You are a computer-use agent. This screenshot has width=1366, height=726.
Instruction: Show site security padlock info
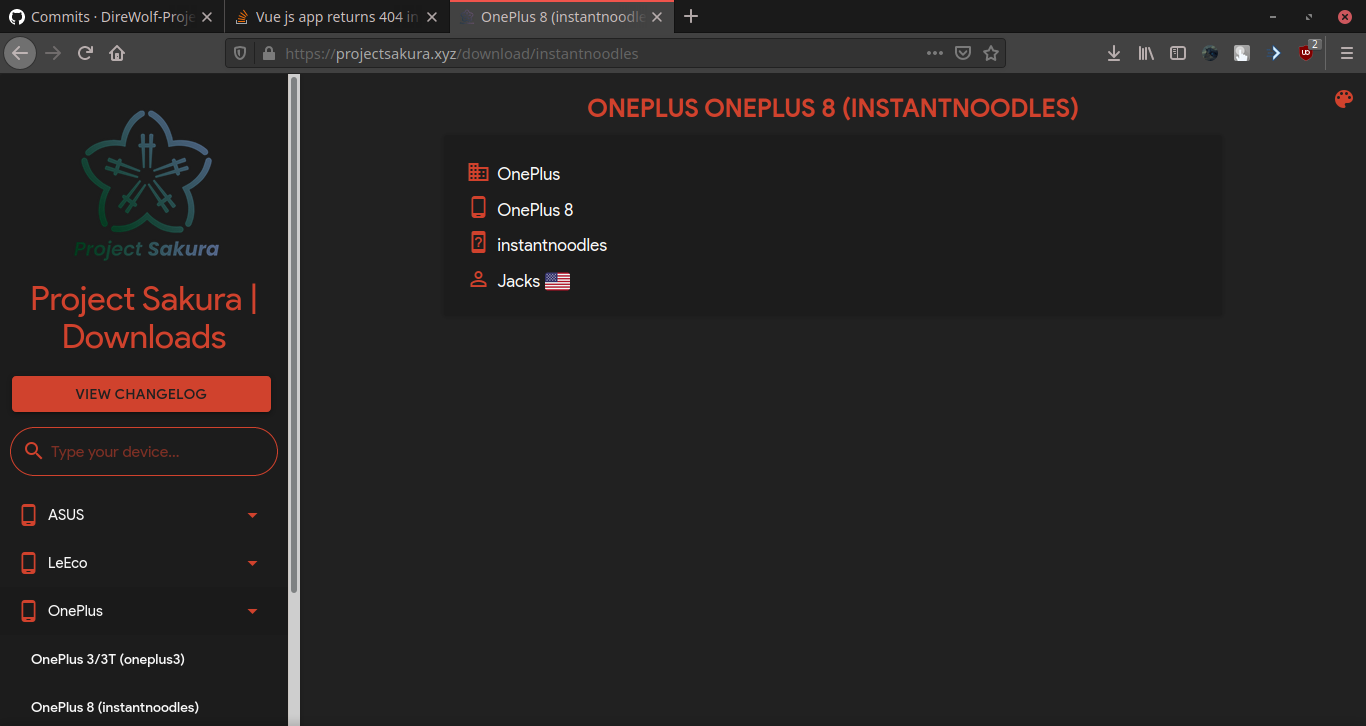point(268,53)
